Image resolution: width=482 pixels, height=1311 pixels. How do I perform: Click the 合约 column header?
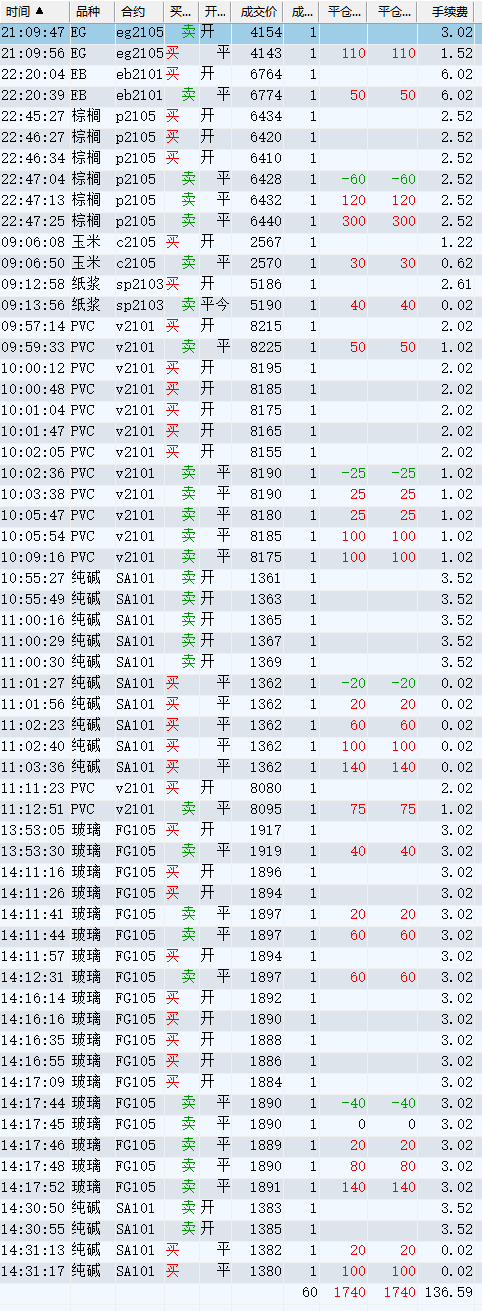[138, 11]
